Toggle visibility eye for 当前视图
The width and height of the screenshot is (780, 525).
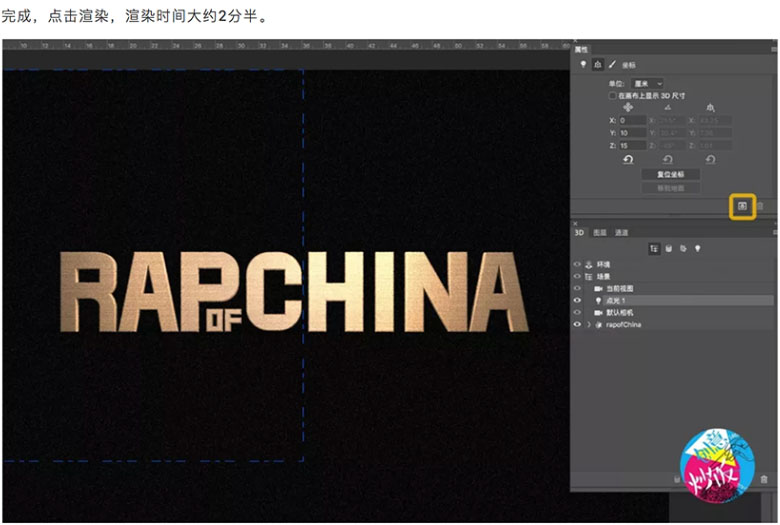[x=577, y=288]
